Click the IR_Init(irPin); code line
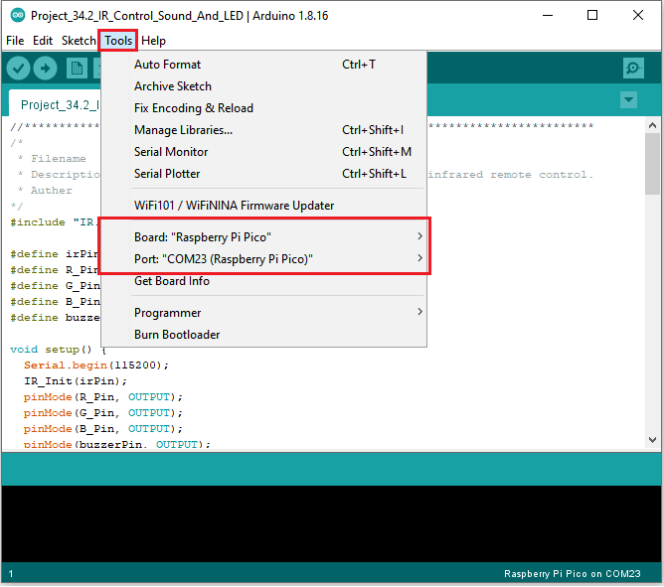The image size is (664, 587). tap(75, 381)
